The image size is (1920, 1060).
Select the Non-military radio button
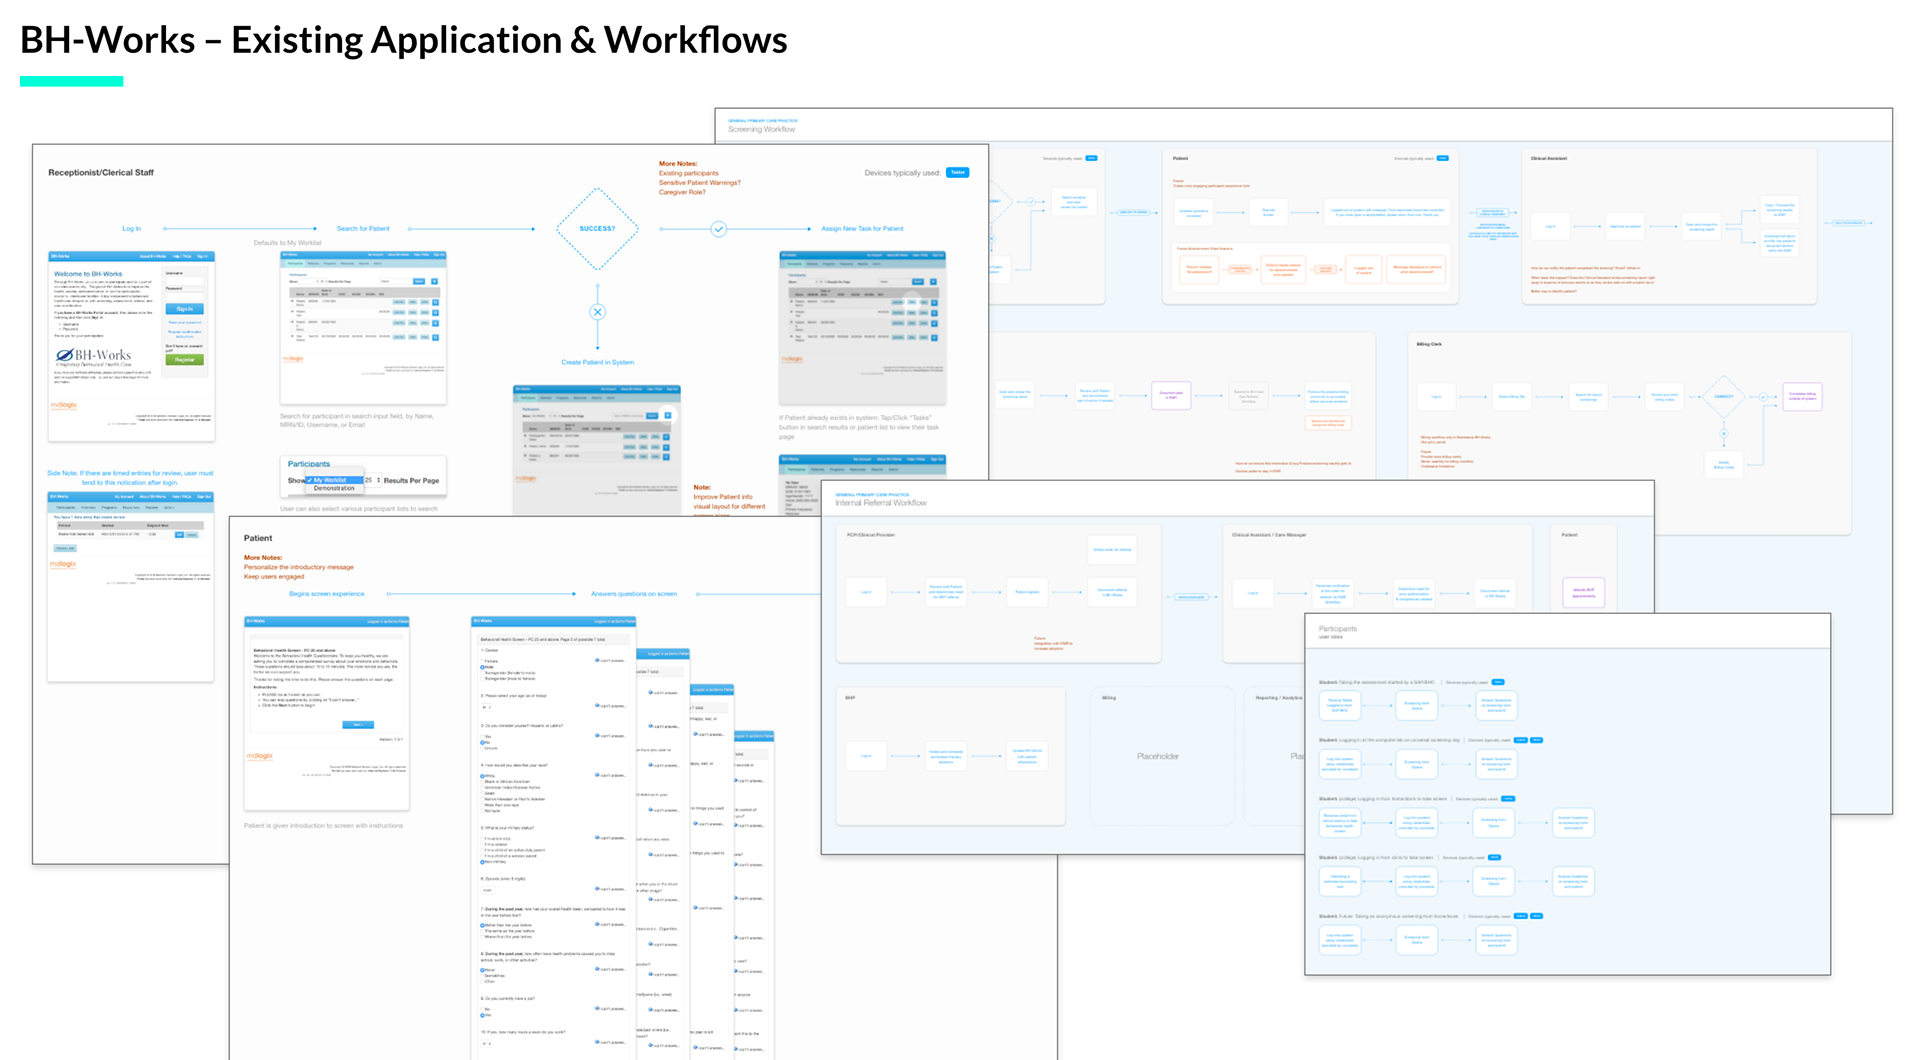[483, 862]
